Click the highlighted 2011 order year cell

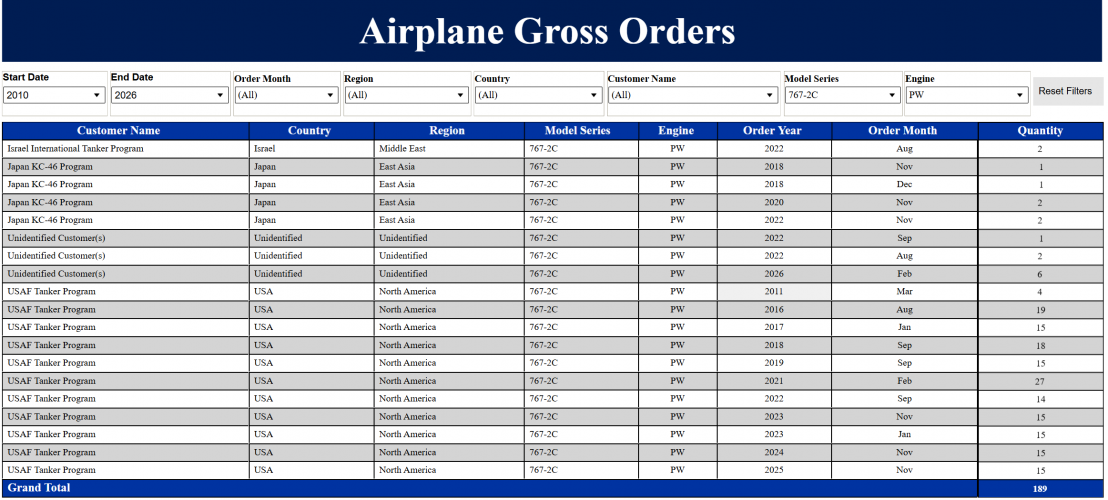click(x=774, y=292)
